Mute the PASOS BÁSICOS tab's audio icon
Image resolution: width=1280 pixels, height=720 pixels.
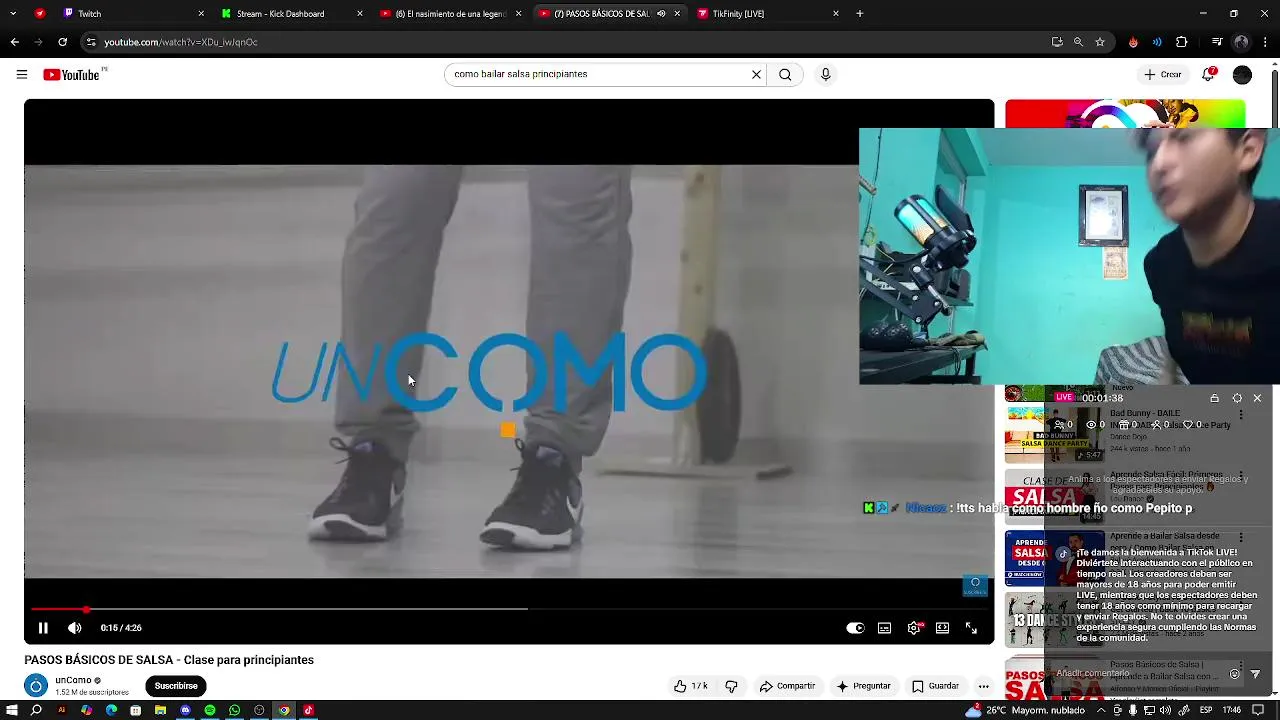(661, 14)
